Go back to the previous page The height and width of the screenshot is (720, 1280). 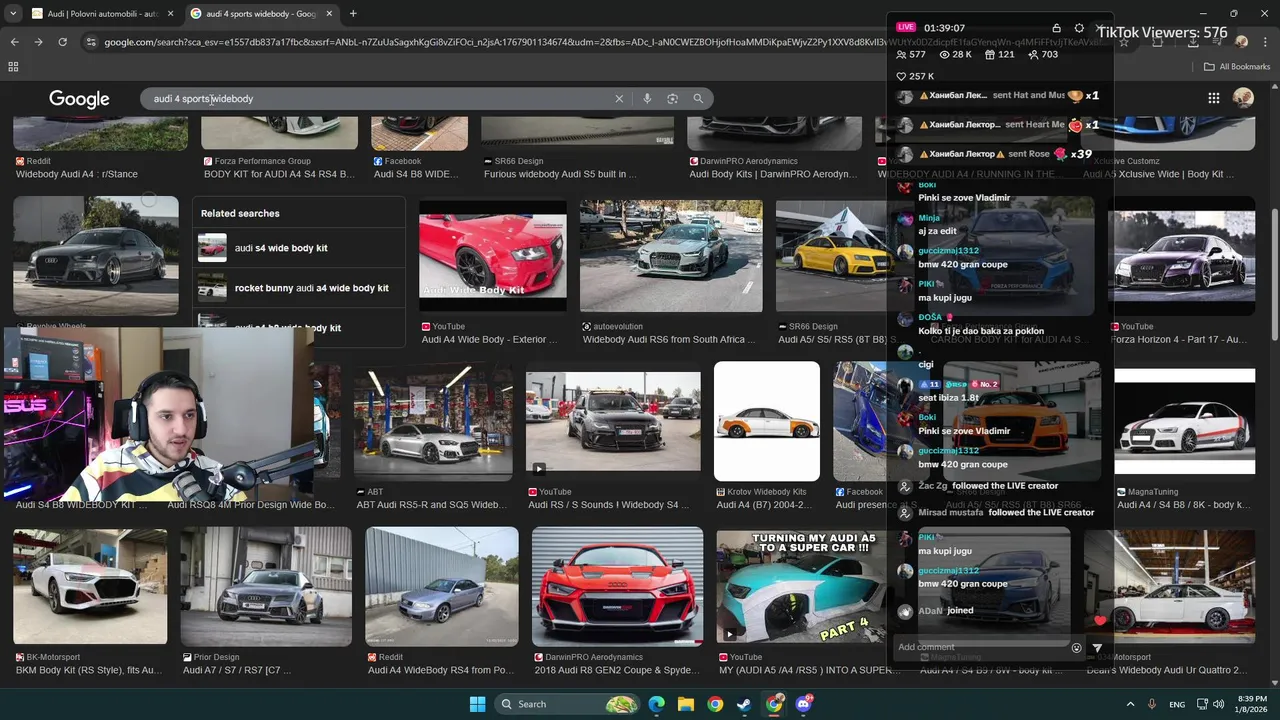[x=14, y=42]
